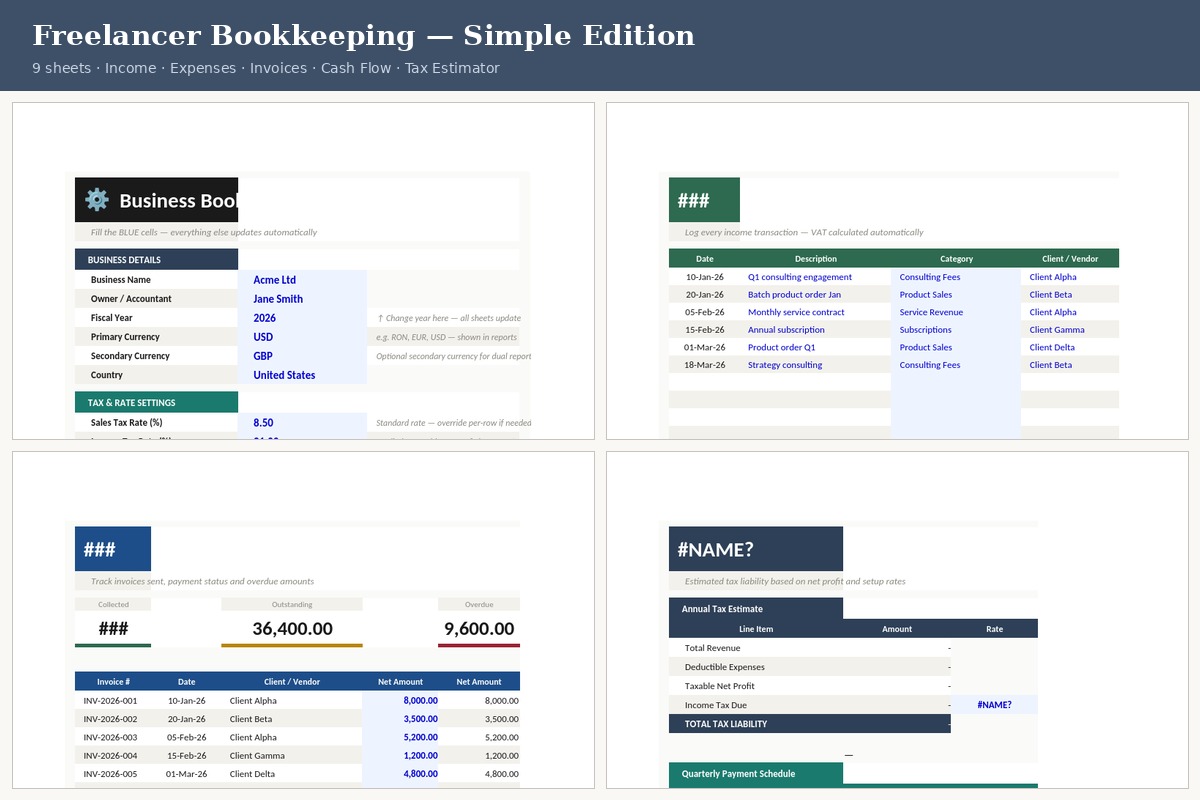Click the ### collected amount indicator
The image size is (1200, 800).
coord(113,628)
